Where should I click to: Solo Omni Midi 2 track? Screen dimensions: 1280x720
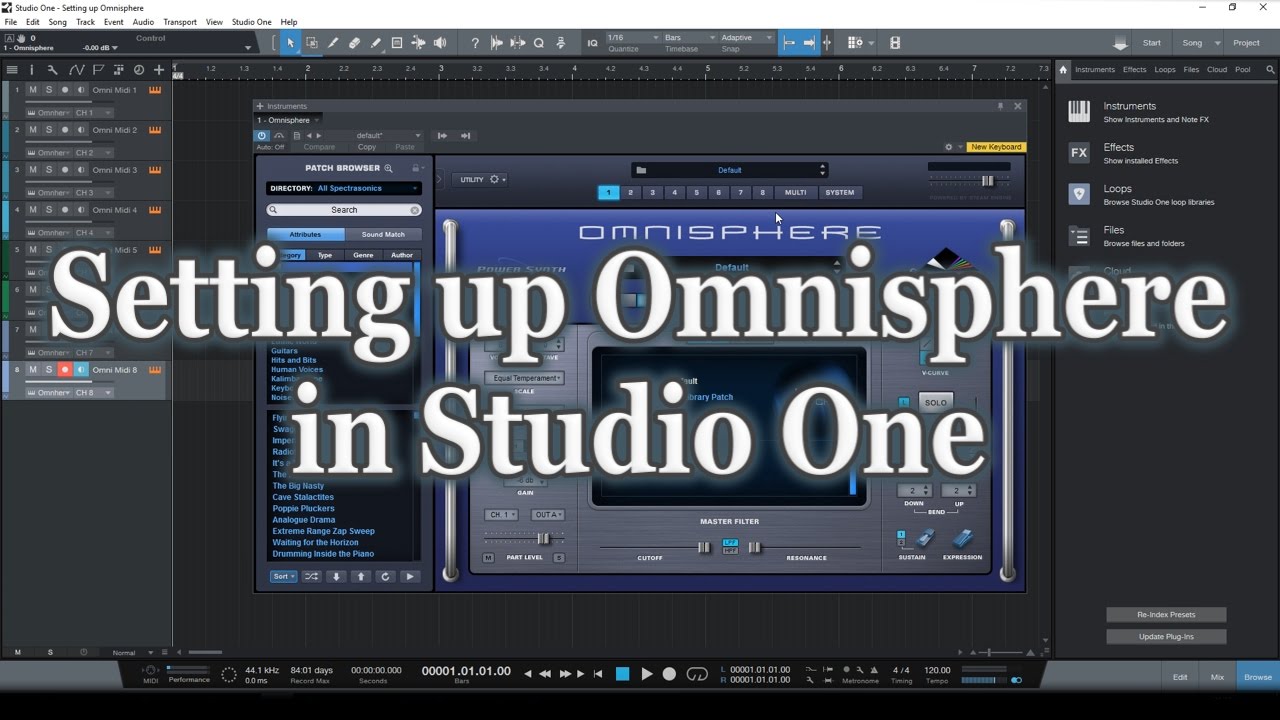(48, 130)
